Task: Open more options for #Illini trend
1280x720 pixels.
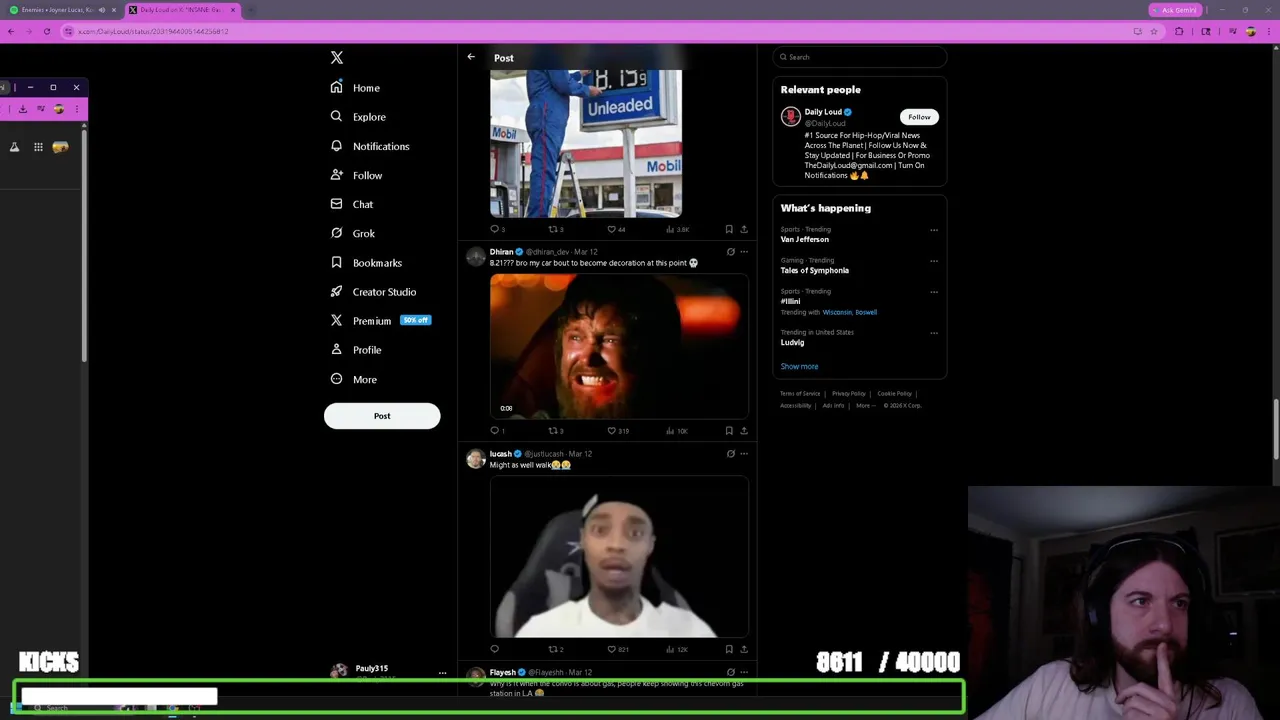Action: coord(934,292)
